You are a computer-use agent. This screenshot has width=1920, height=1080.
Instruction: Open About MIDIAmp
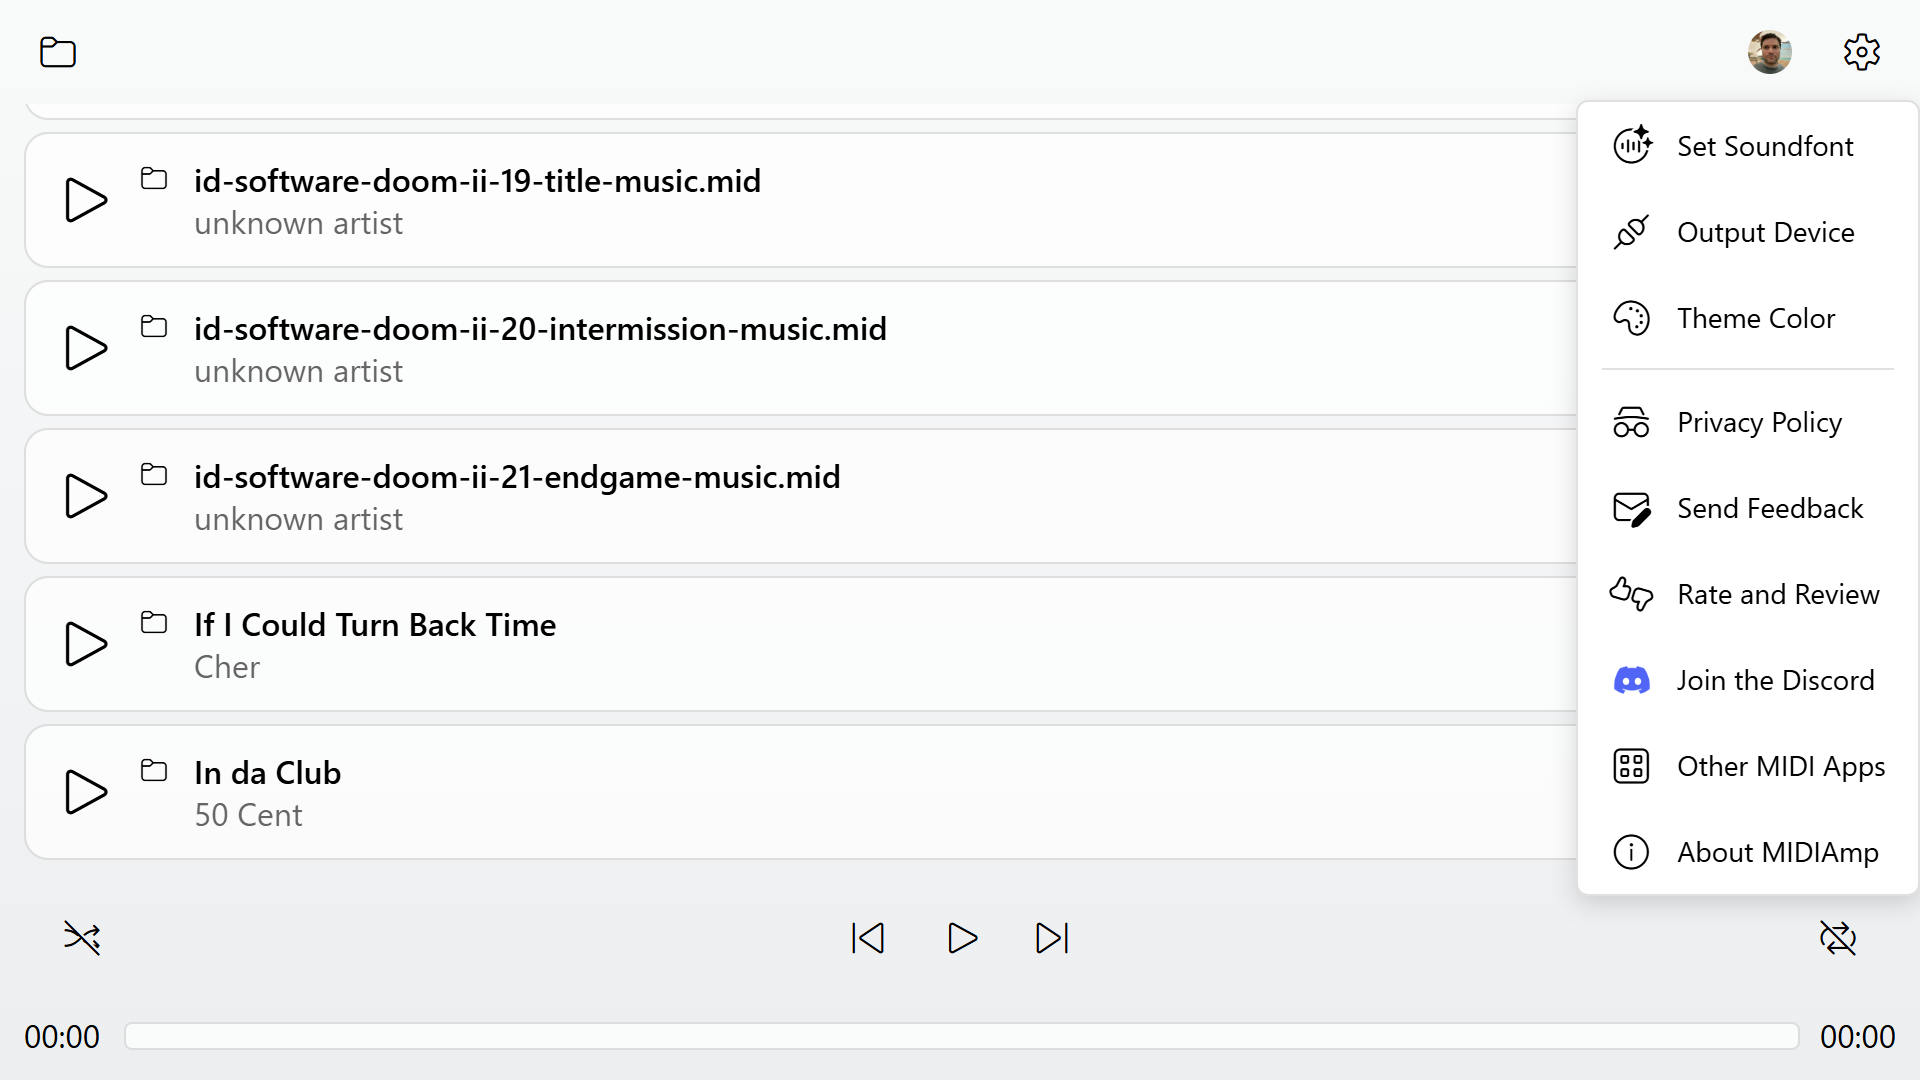(x=1748, y=852)
